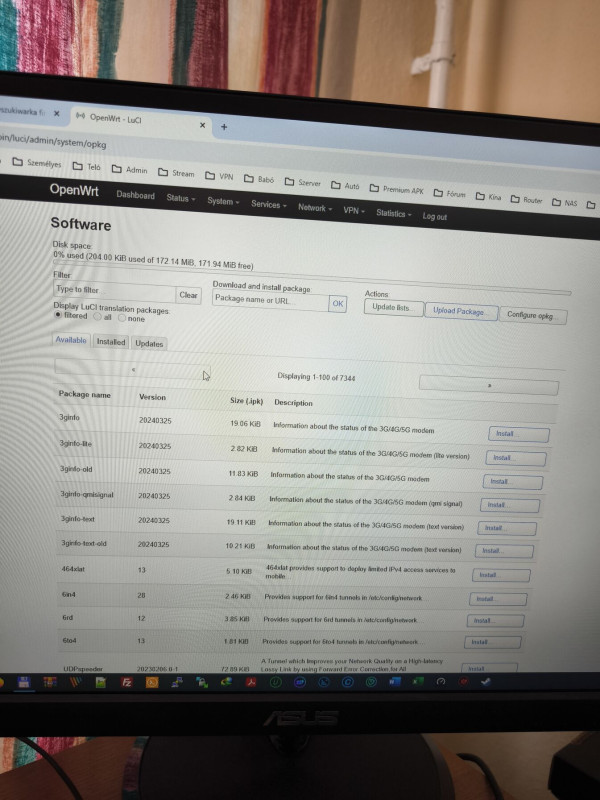
Task: Log out of OpenWrt
Action: click(435, 216)
